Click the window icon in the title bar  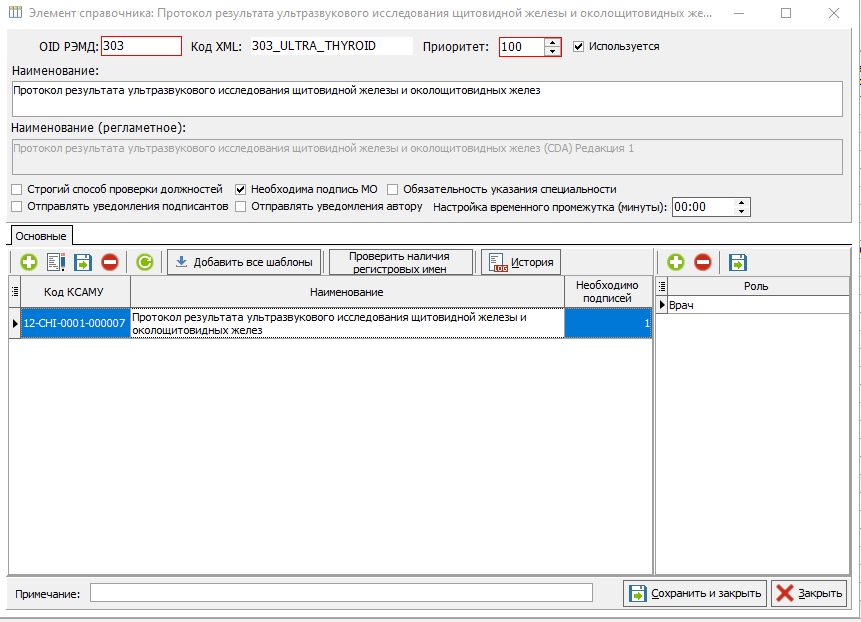point(15,12)
